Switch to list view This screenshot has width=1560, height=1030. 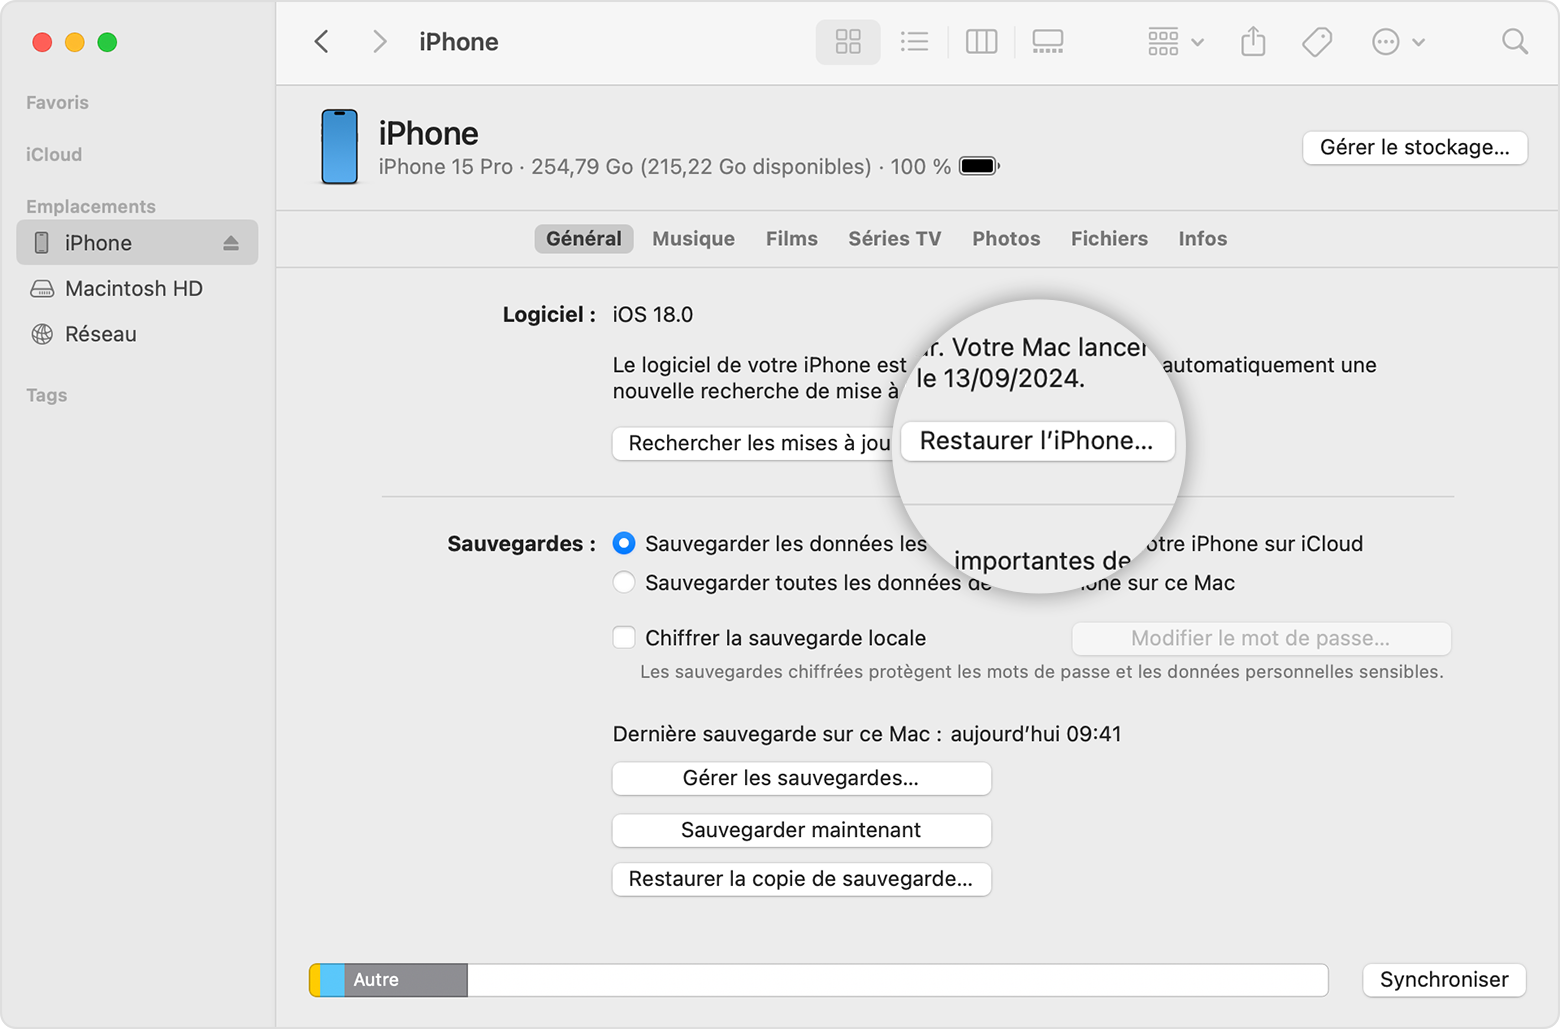point(914,42)
